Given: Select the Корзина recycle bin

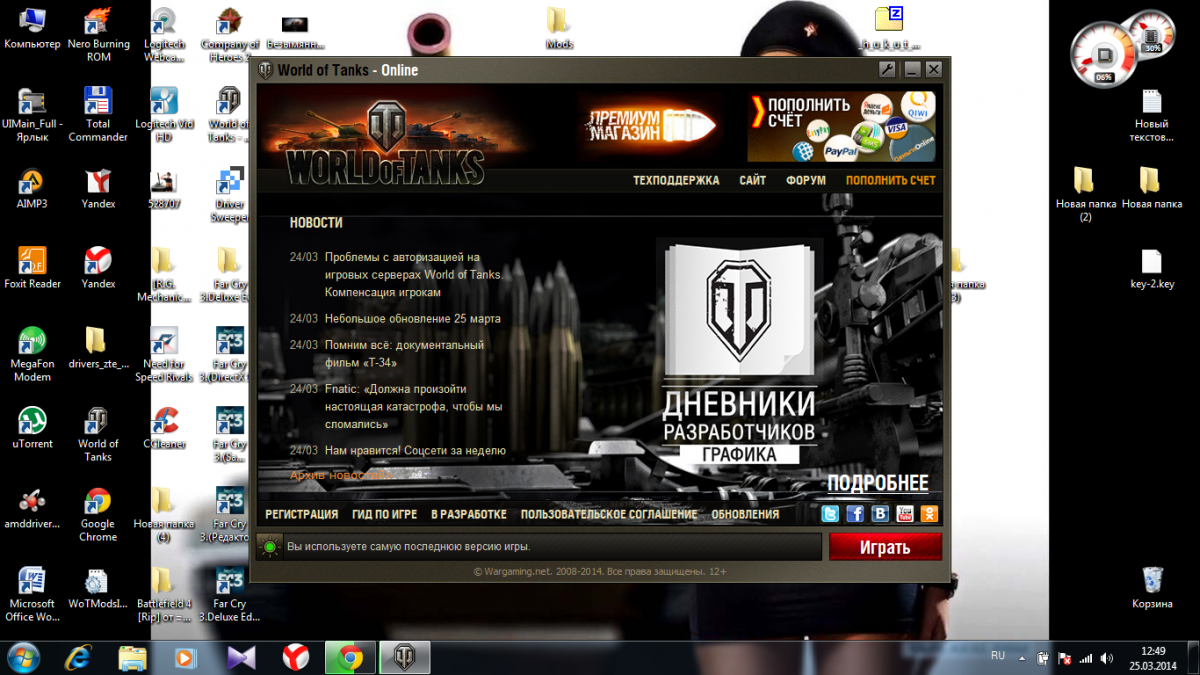Looking at the screenshot, I should [x=1152, y=588].
